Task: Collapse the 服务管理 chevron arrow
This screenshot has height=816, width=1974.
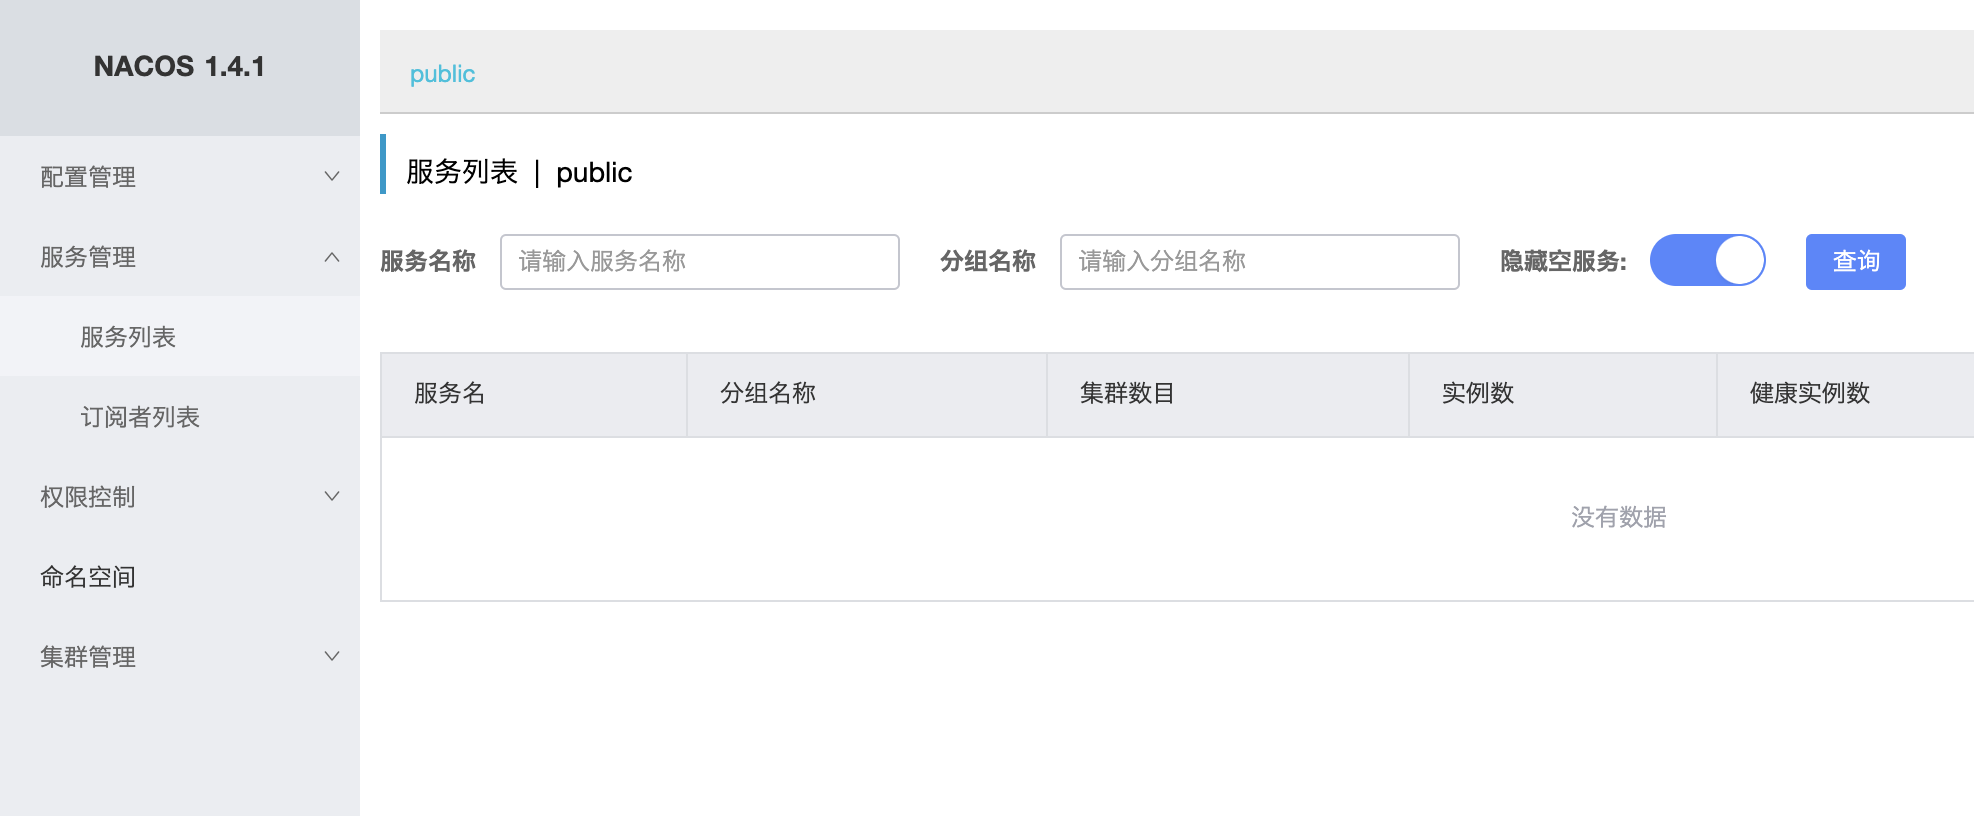Action: click(x=332, y=257)
